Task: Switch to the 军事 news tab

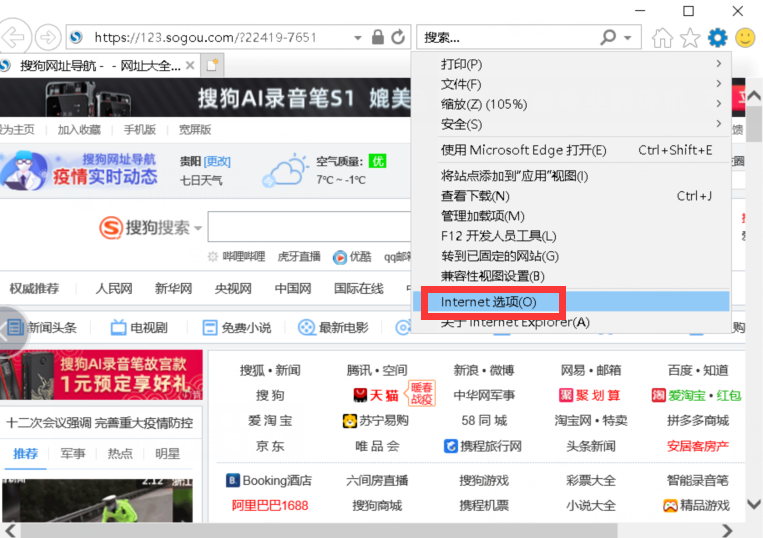Action: [x=73, y=454]
